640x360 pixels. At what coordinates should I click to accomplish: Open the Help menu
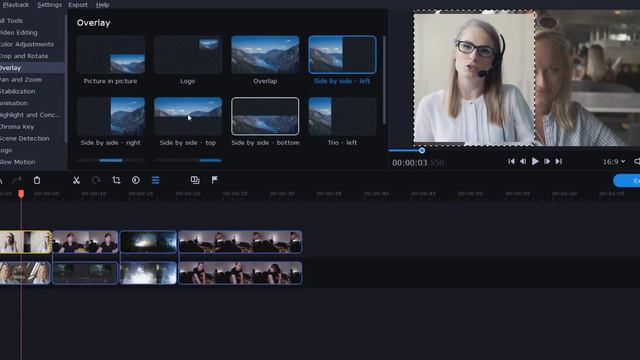click(102, 4)
